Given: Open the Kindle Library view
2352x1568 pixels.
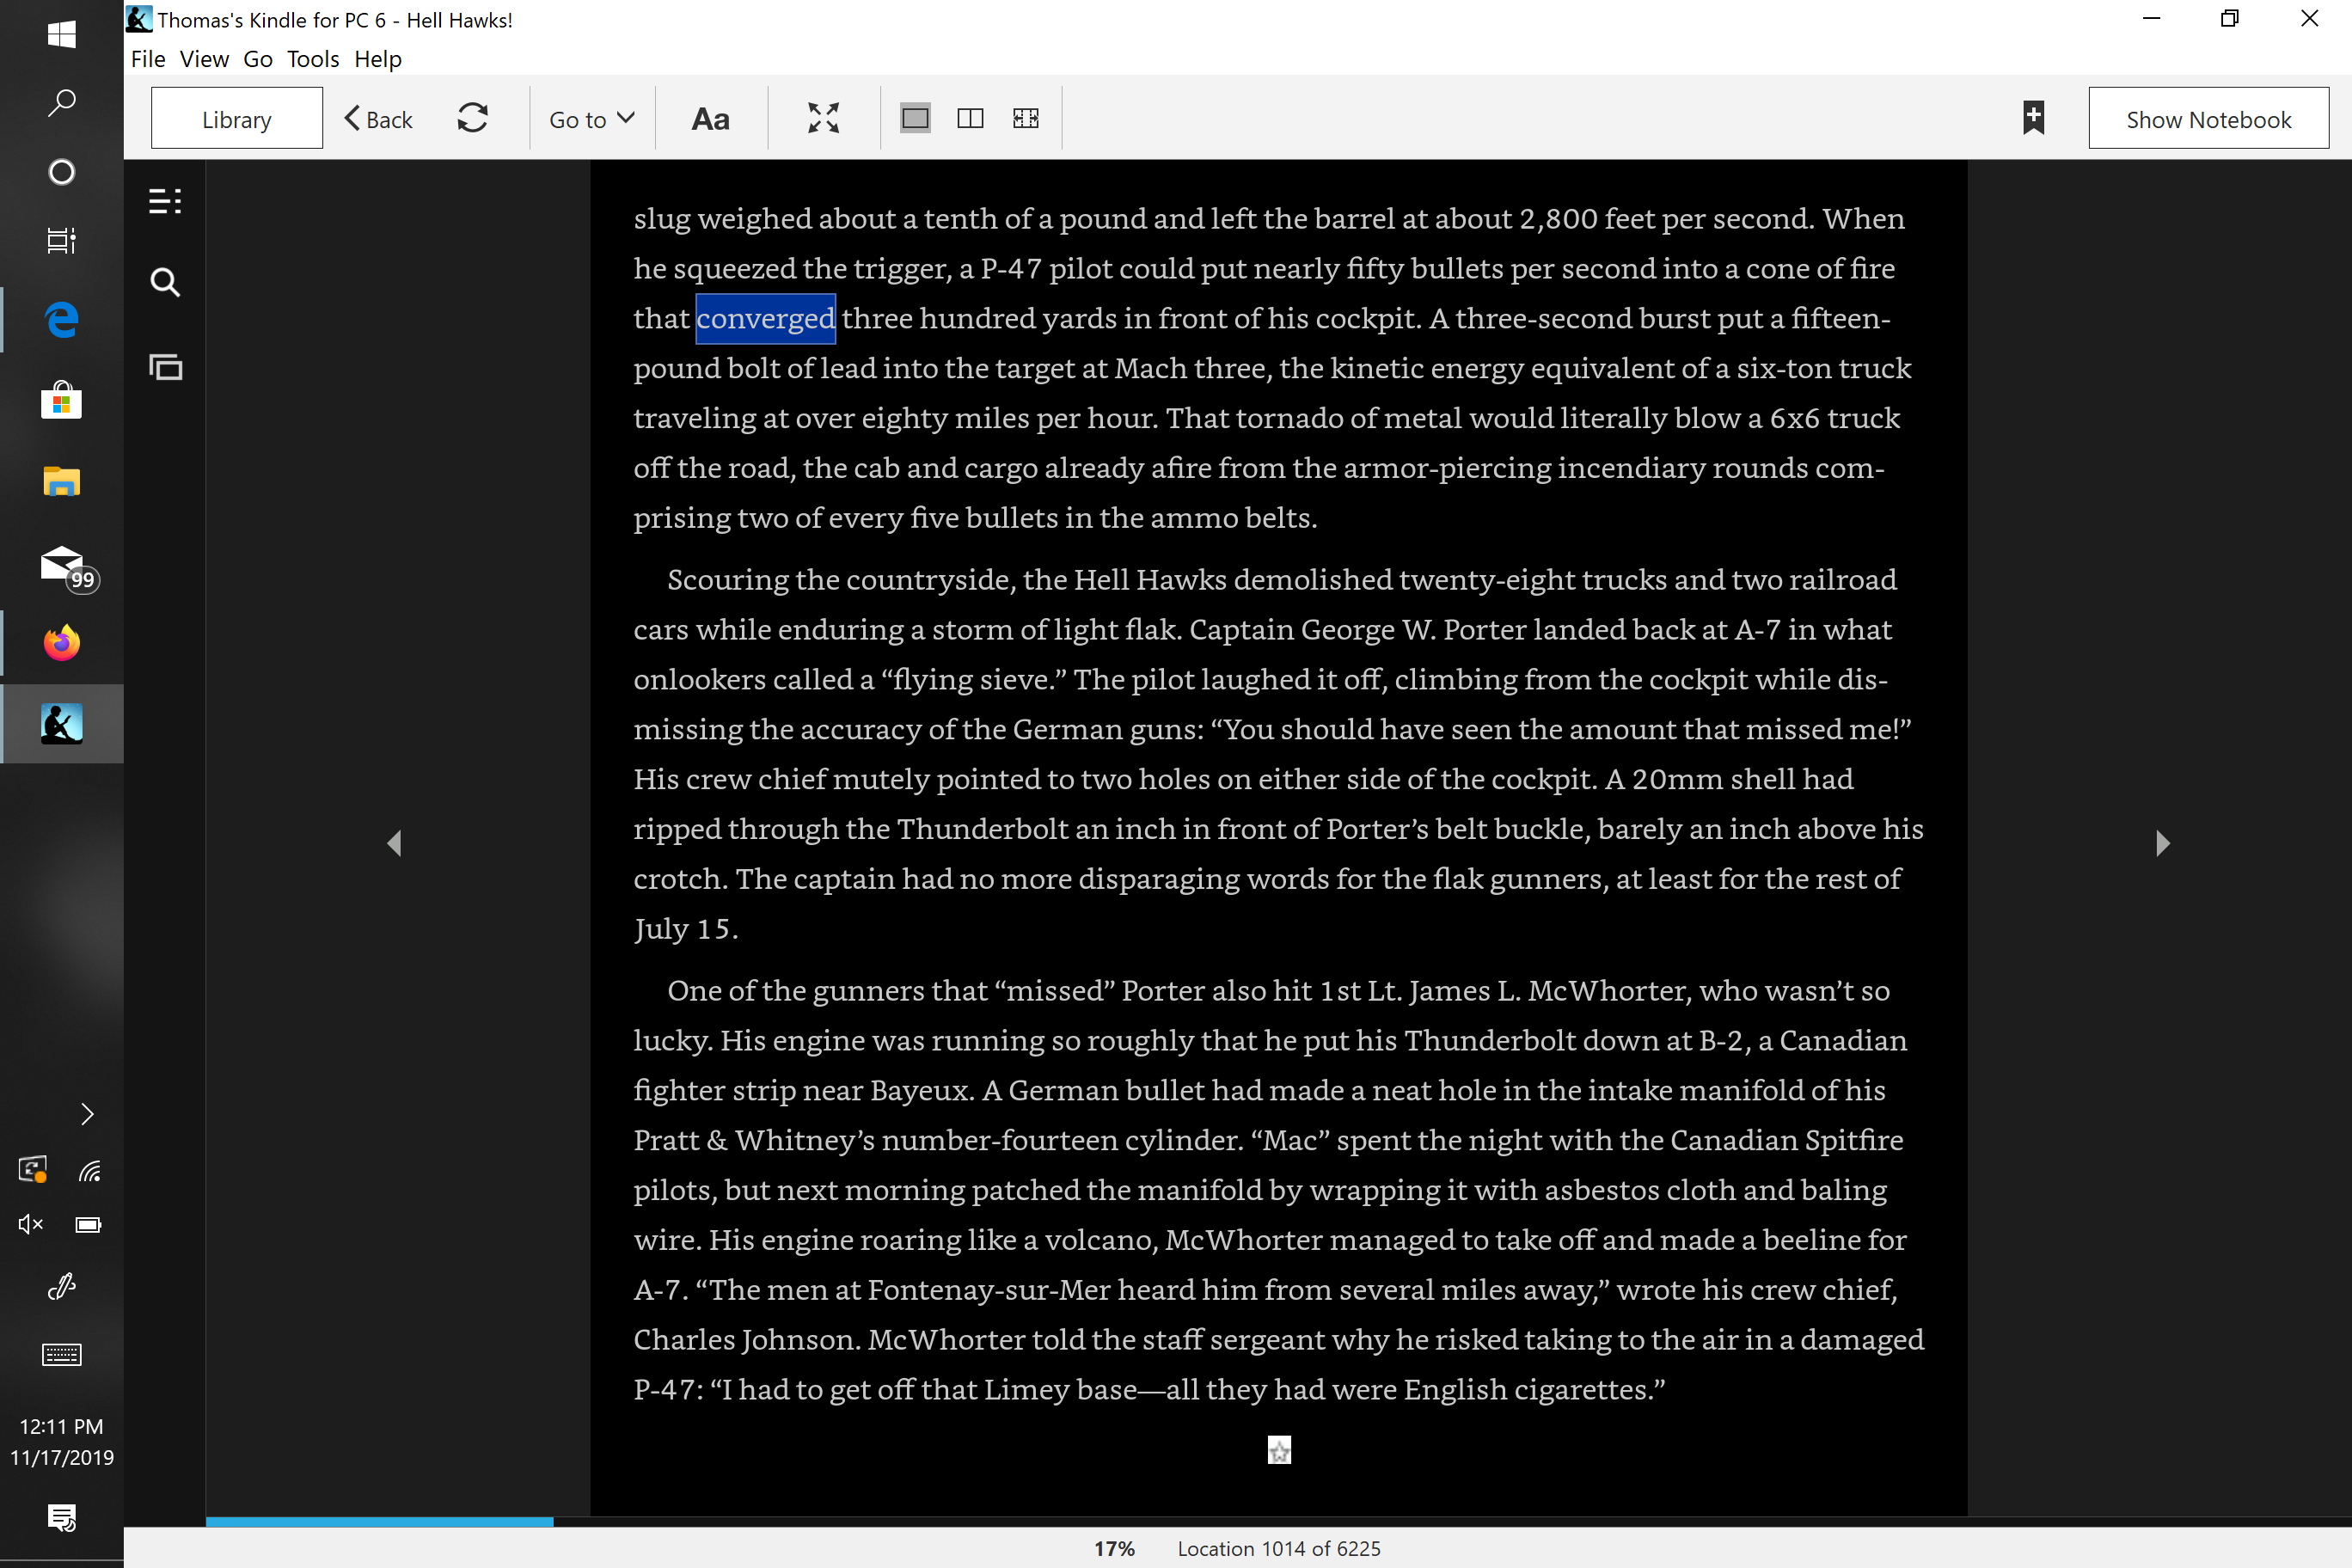Looking at the screenshot, I should tap(236, 118).
